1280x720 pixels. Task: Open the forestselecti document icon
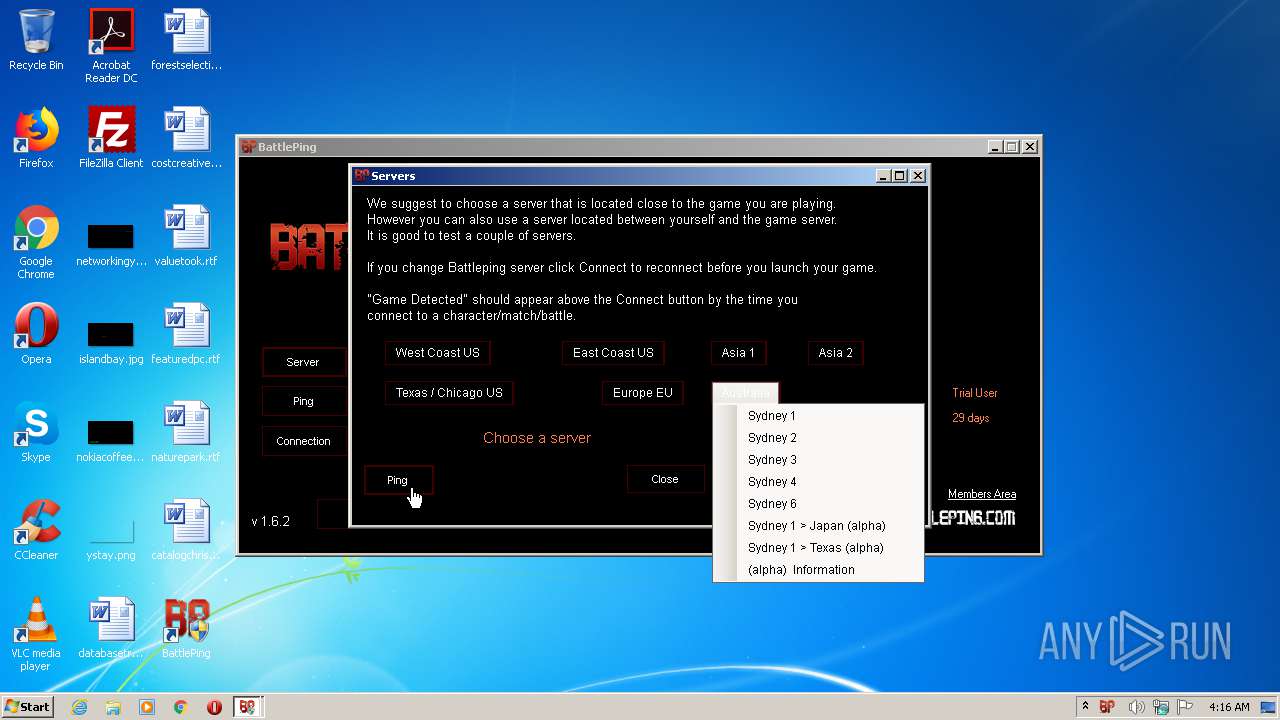(186, 40)
